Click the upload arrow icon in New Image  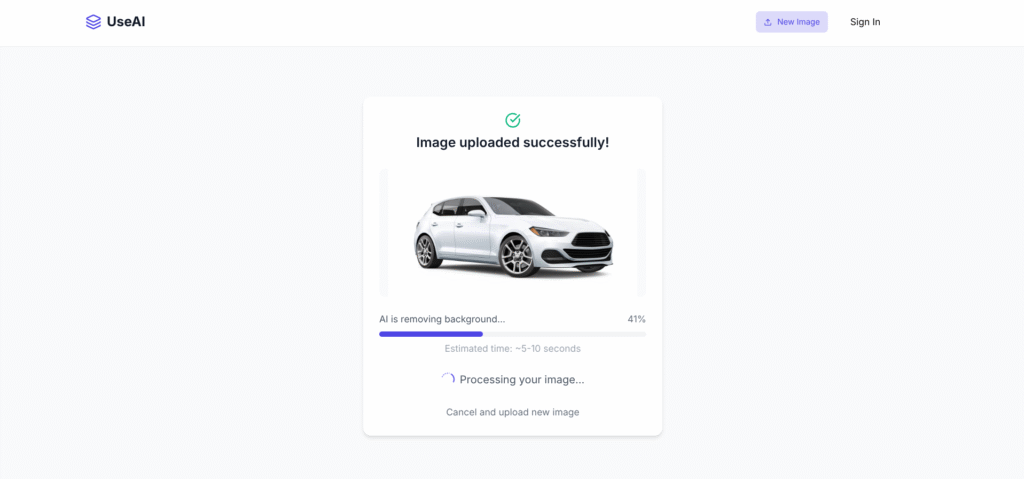pos(768,22)
